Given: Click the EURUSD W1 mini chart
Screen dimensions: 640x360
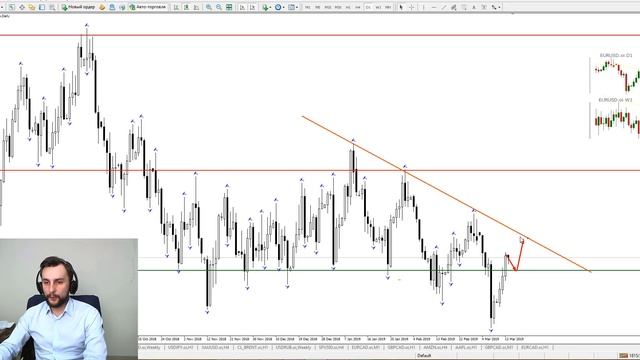Looking at the screenshot, I should [615, 118].
